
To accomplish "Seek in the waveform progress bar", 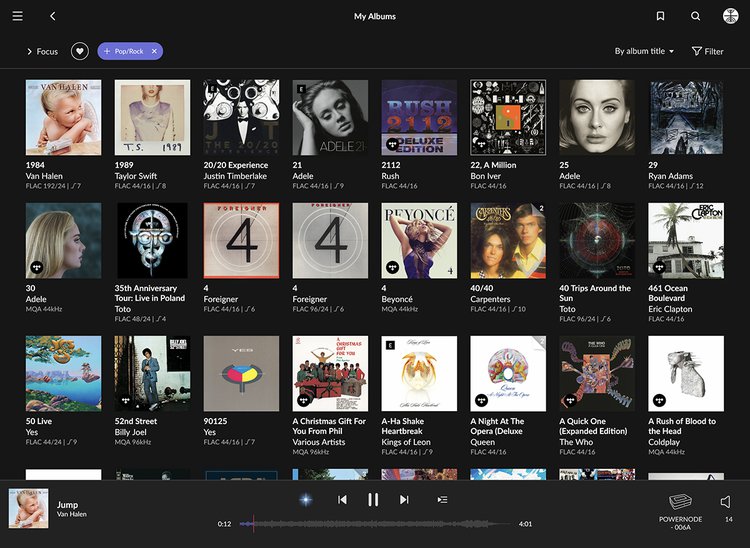I will click(x=375, y=524).
